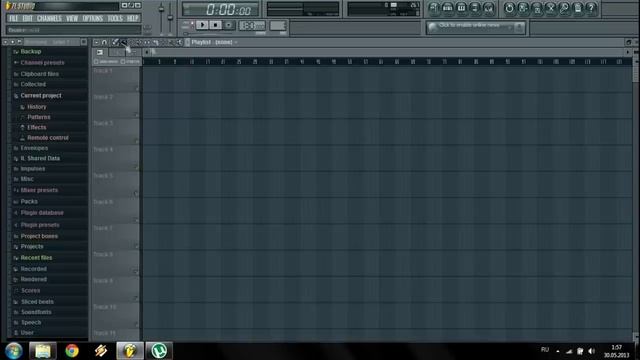
Task: Toggle the Track 3 mute switch
Action: [x=136, y=140]
